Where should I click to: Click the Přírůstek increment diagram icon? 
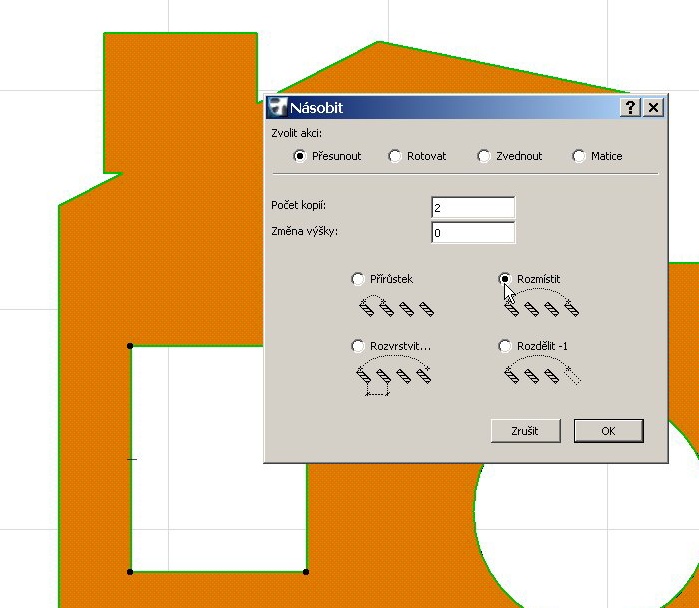coord(396,305)
